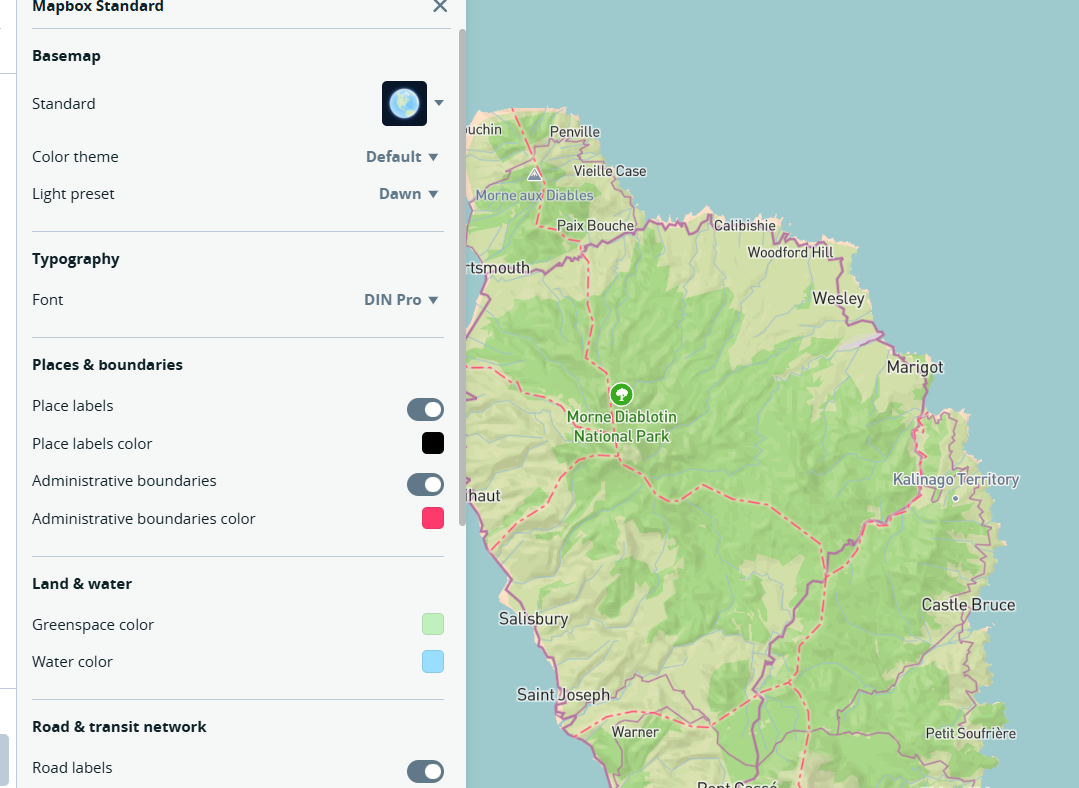1079x788 pixels.
Task: Open the Color theme Default dropdown
Action: coord(402,157)
